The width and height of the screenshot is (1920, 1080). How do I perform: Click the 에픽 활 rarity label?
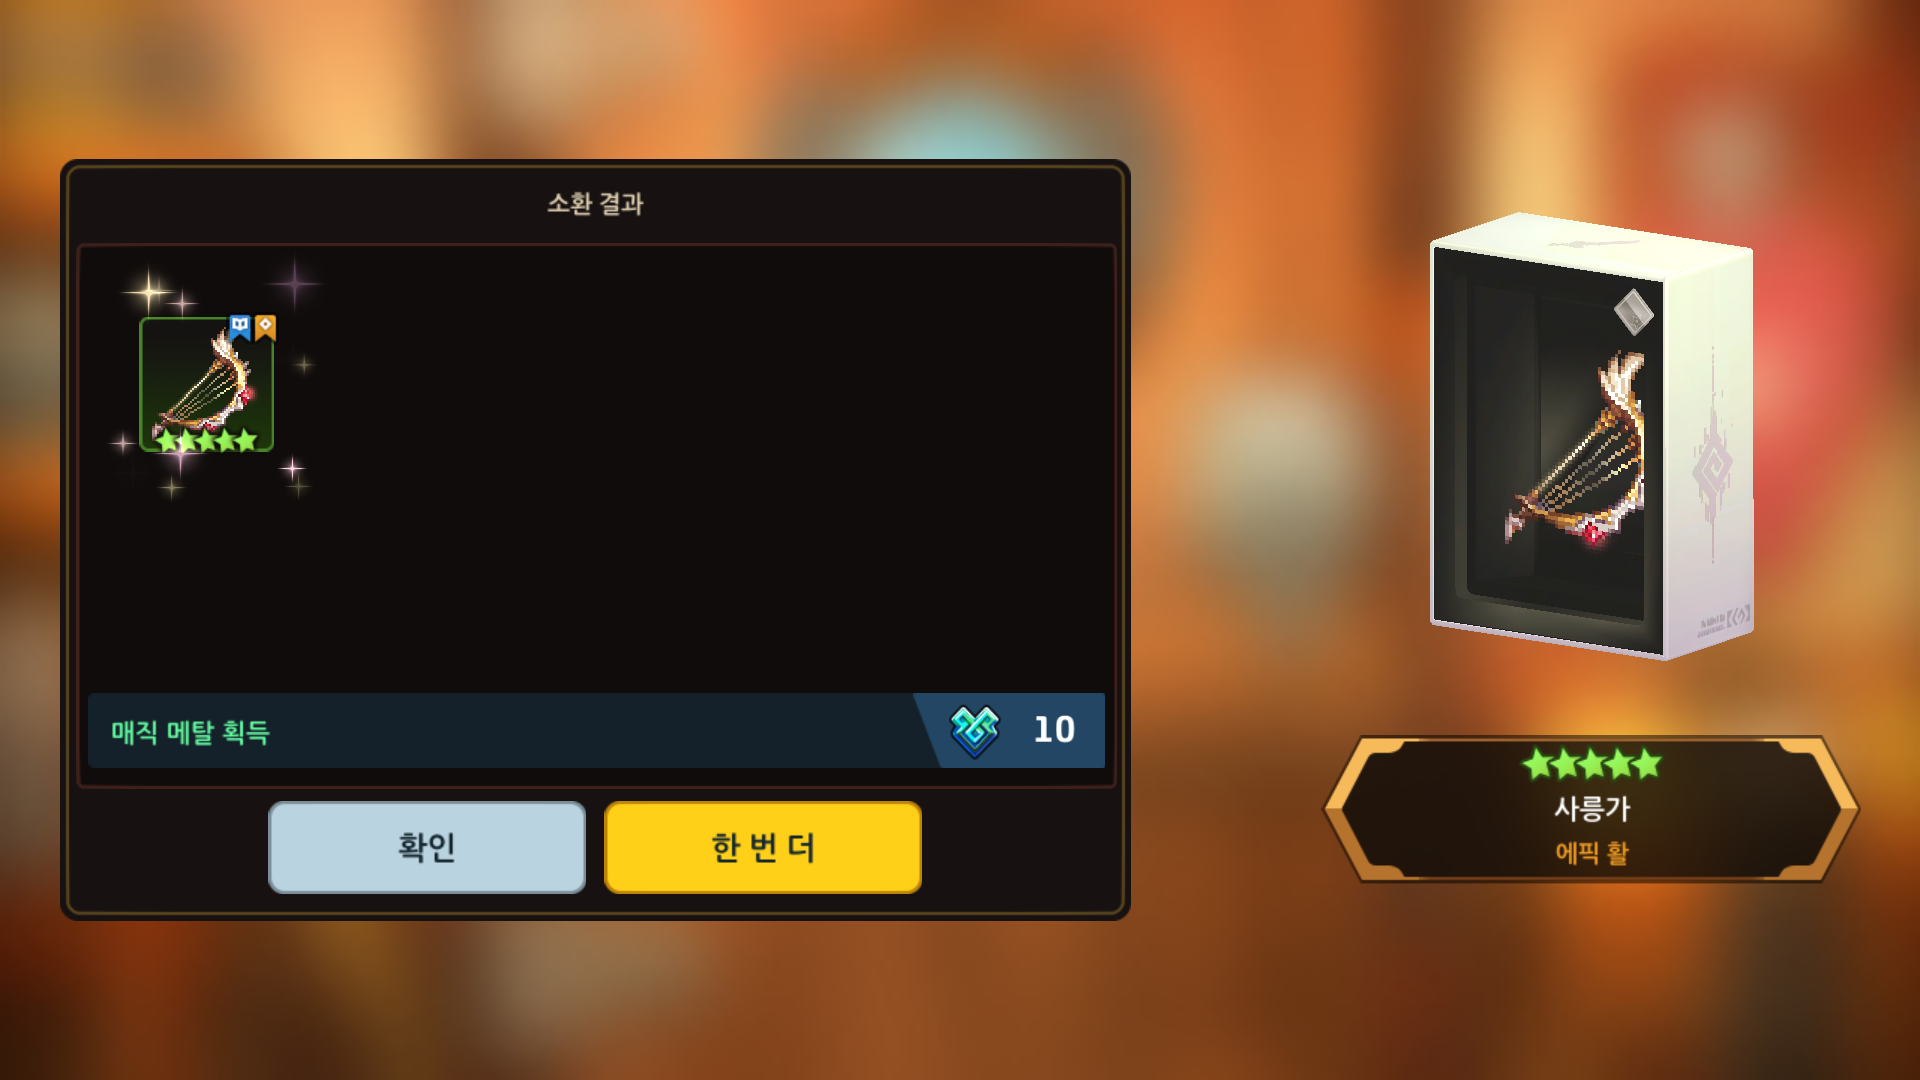click(x=1592, y=853)
